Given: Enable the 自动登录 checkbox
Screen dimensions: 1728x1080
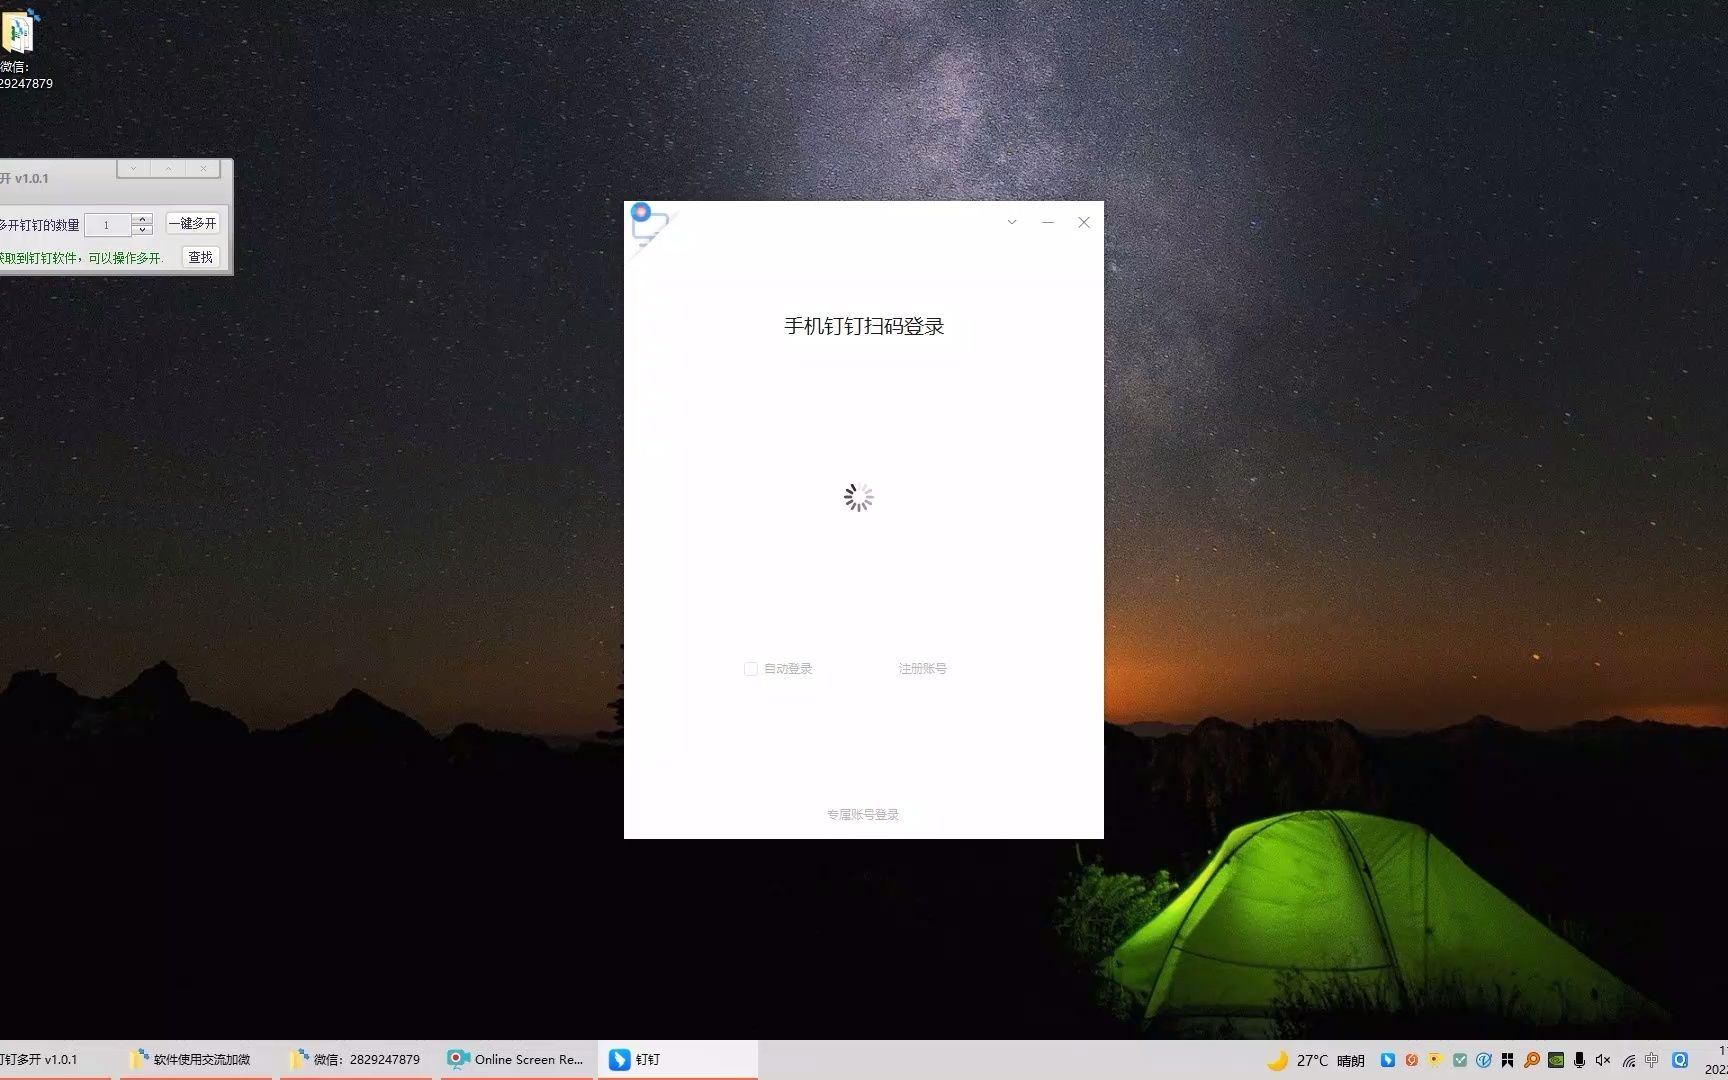Looking at the screenshot, I should 751,669.
